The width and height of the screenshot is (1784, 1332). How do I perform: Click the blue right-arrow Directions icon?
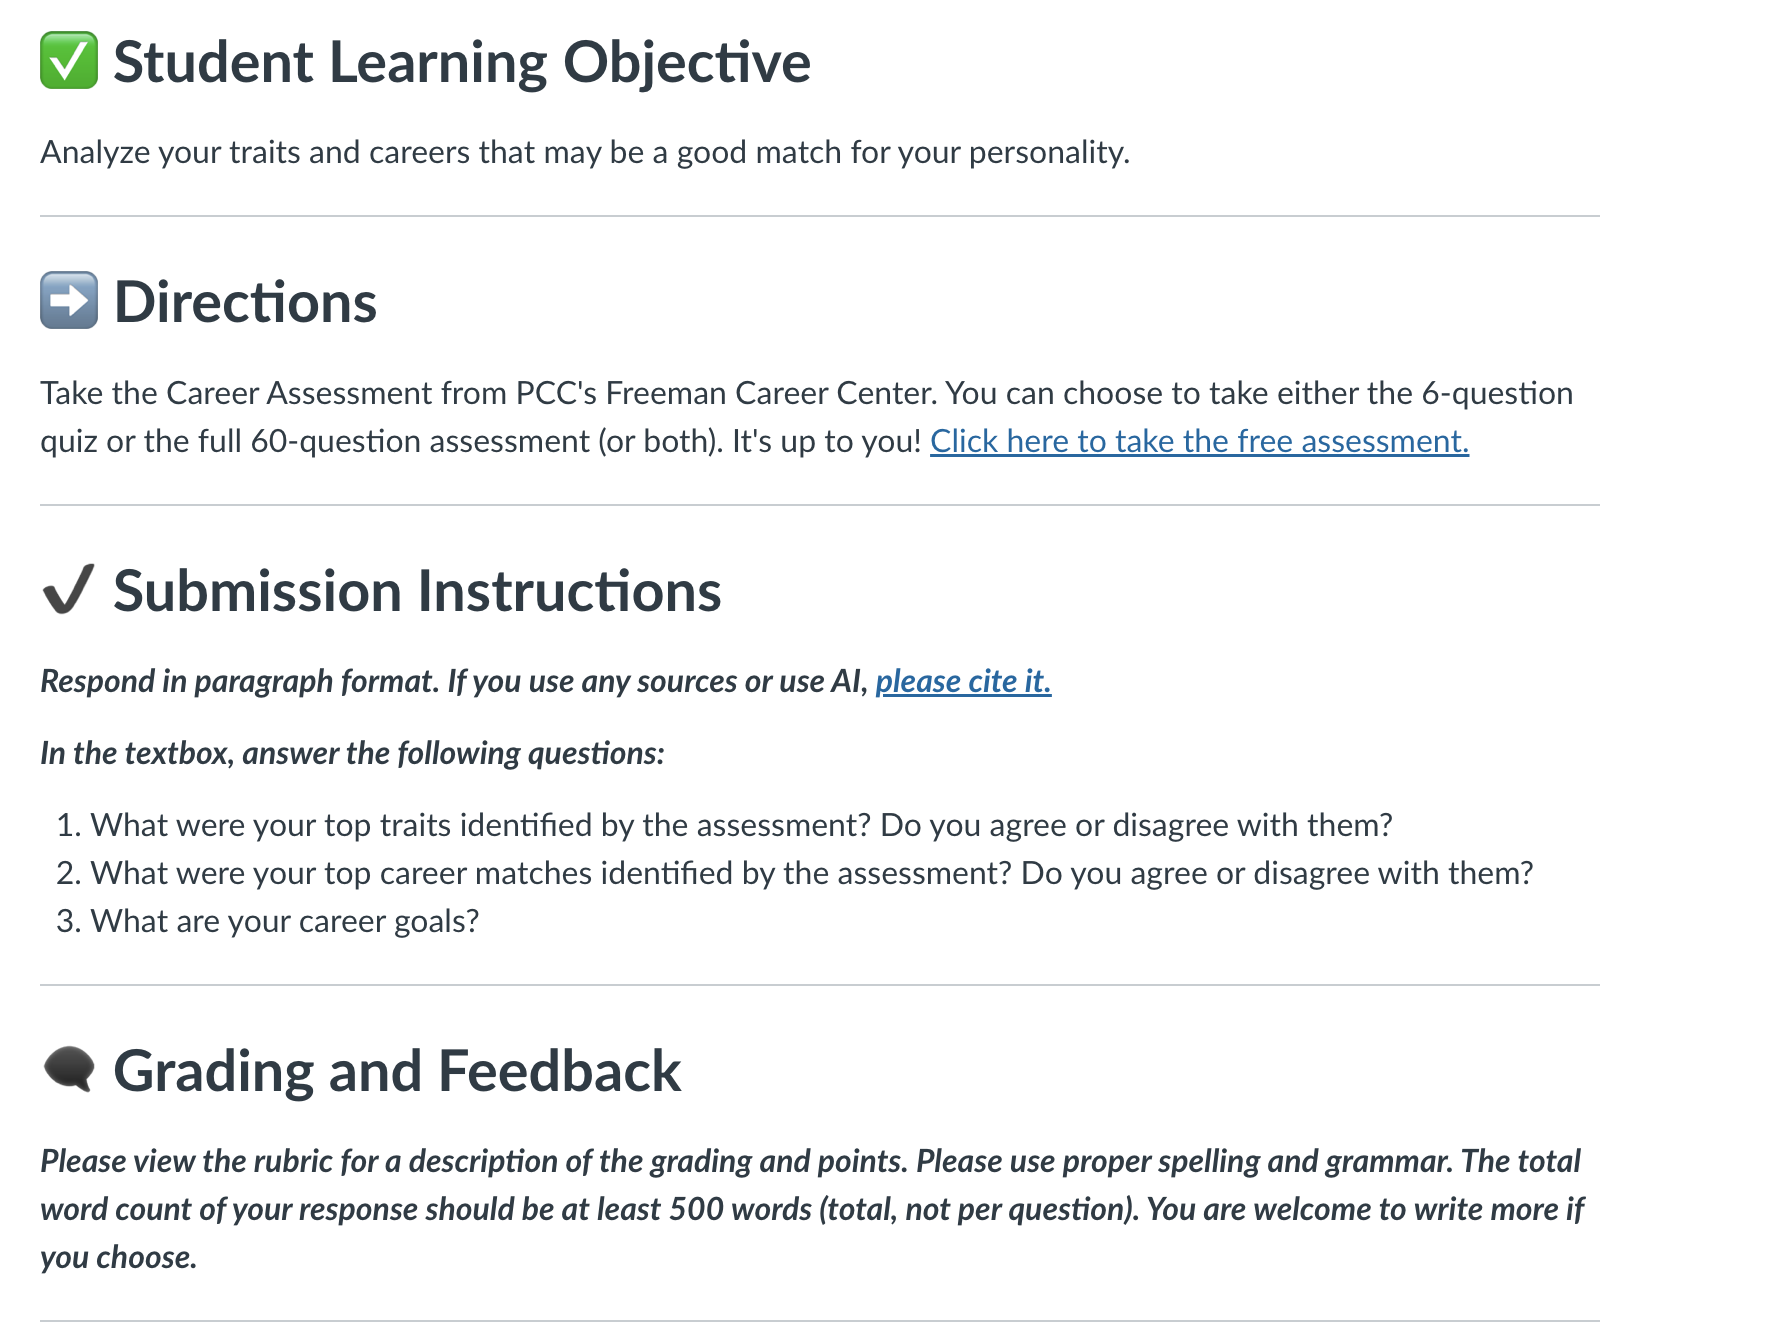[x=69, y=301]
